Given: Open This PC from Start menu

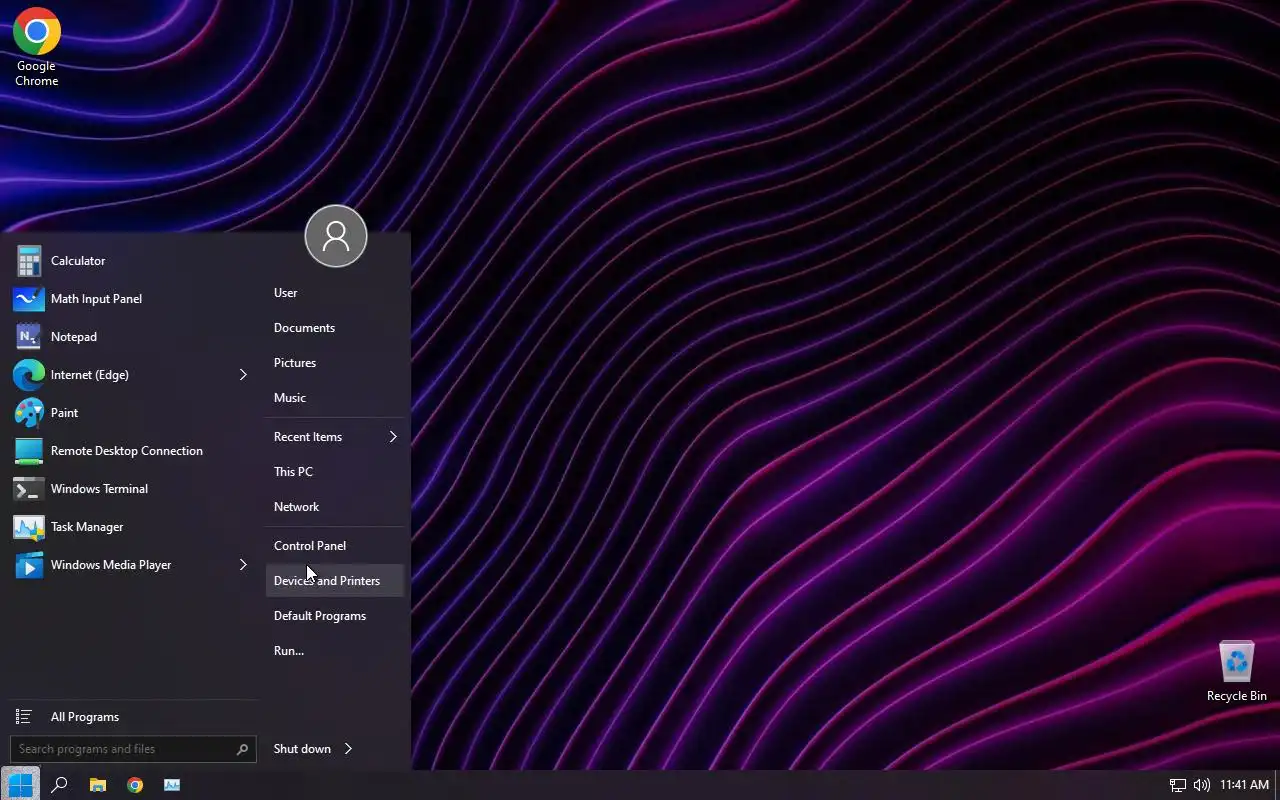Looking at the screenshot, I should point(335,472).
